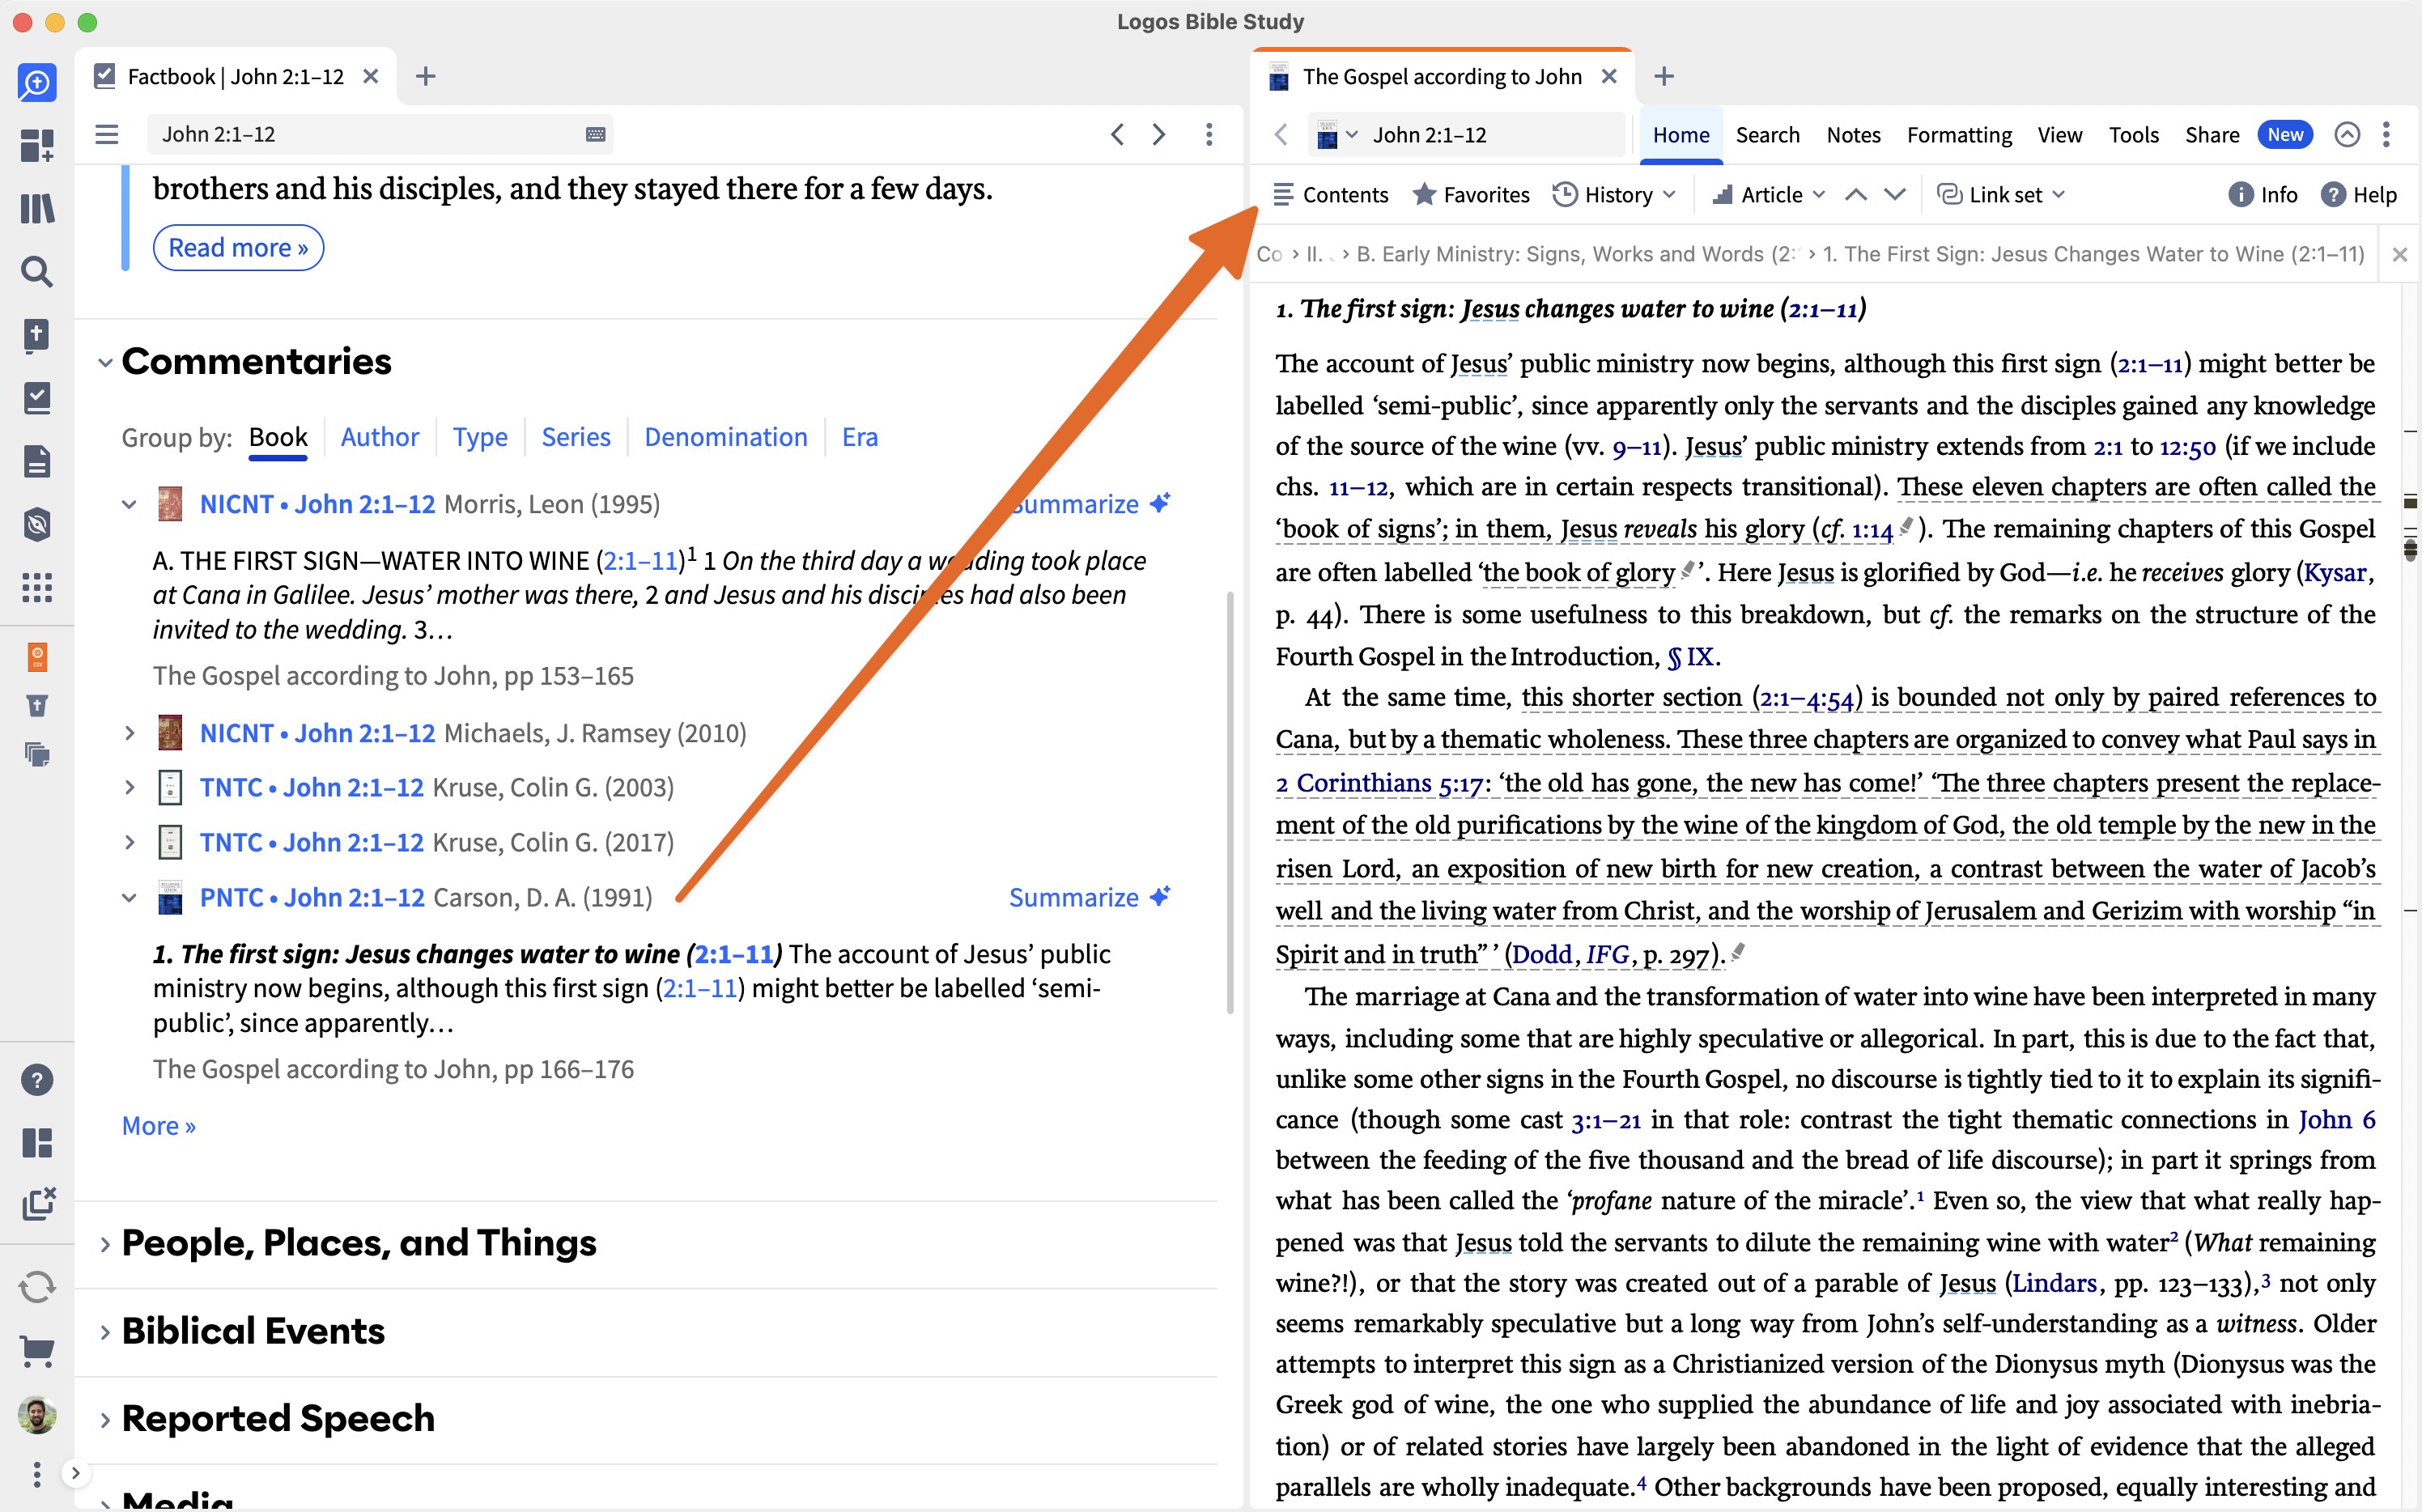Viewport: 2422px width, 1512px height.
Task: Group commentaries by Era
Action: tap(860, 437)
